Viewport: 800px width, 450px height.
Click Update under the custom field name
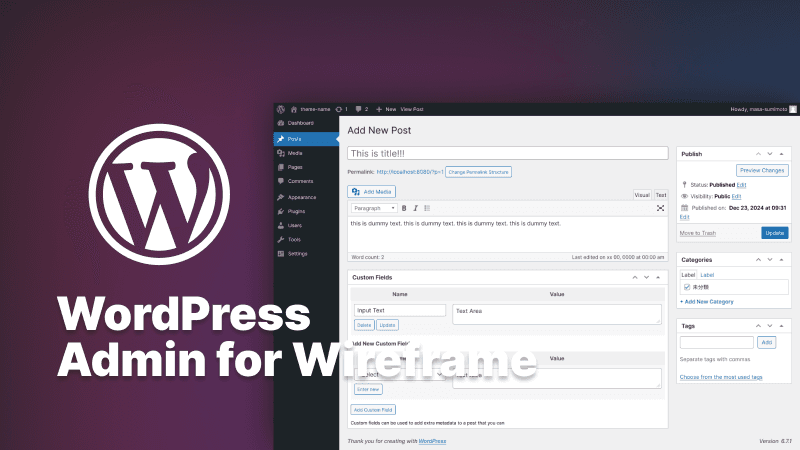(x=387, y=325)
